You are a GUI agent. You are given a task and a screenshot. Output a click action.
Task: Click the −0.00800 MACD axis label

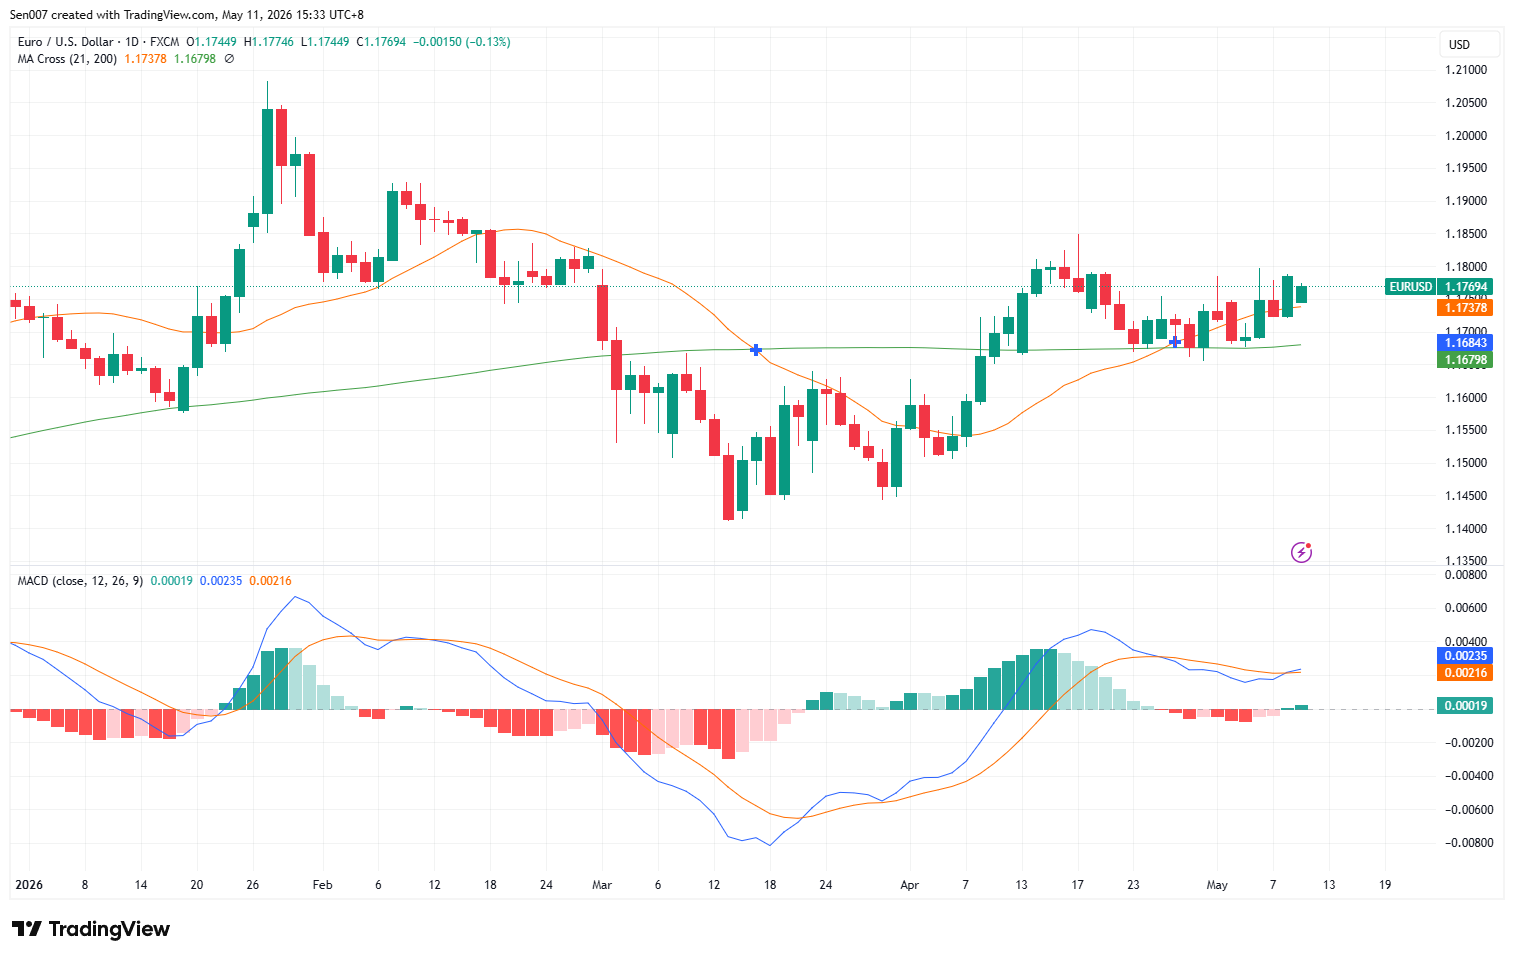1470,843
